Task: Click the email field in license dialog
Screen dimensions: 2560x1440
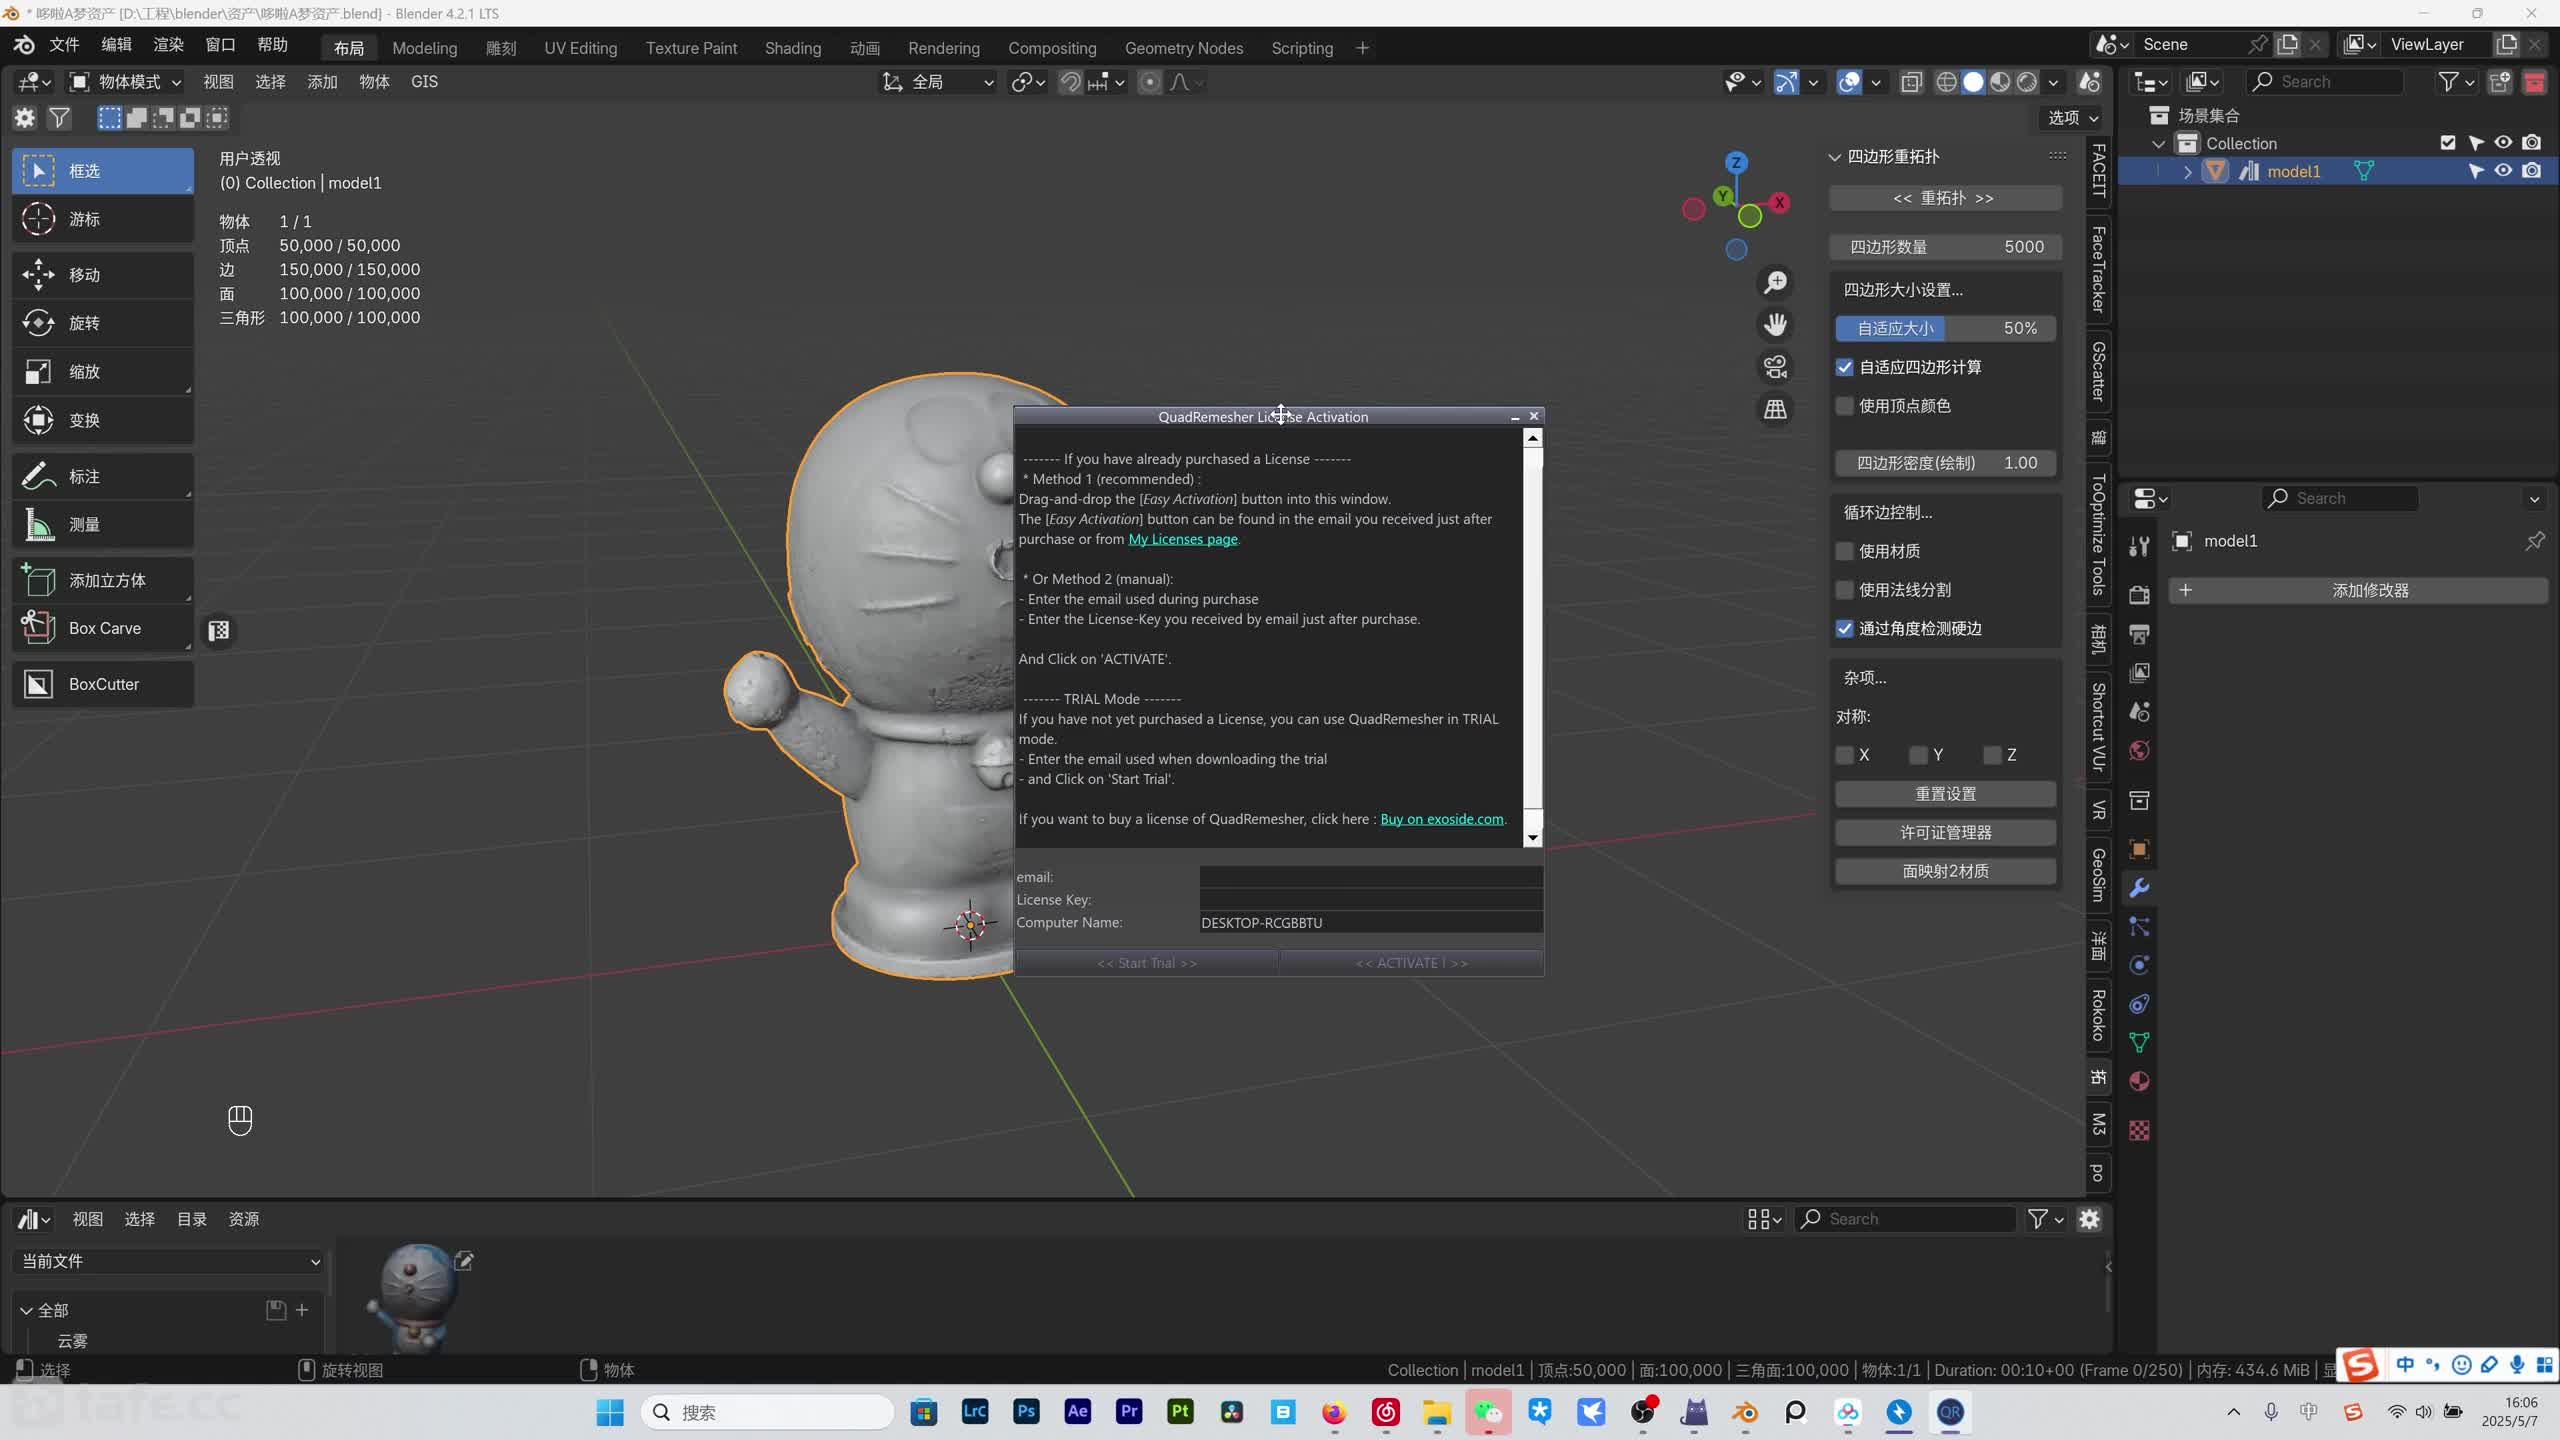Action: (1371, 877)
